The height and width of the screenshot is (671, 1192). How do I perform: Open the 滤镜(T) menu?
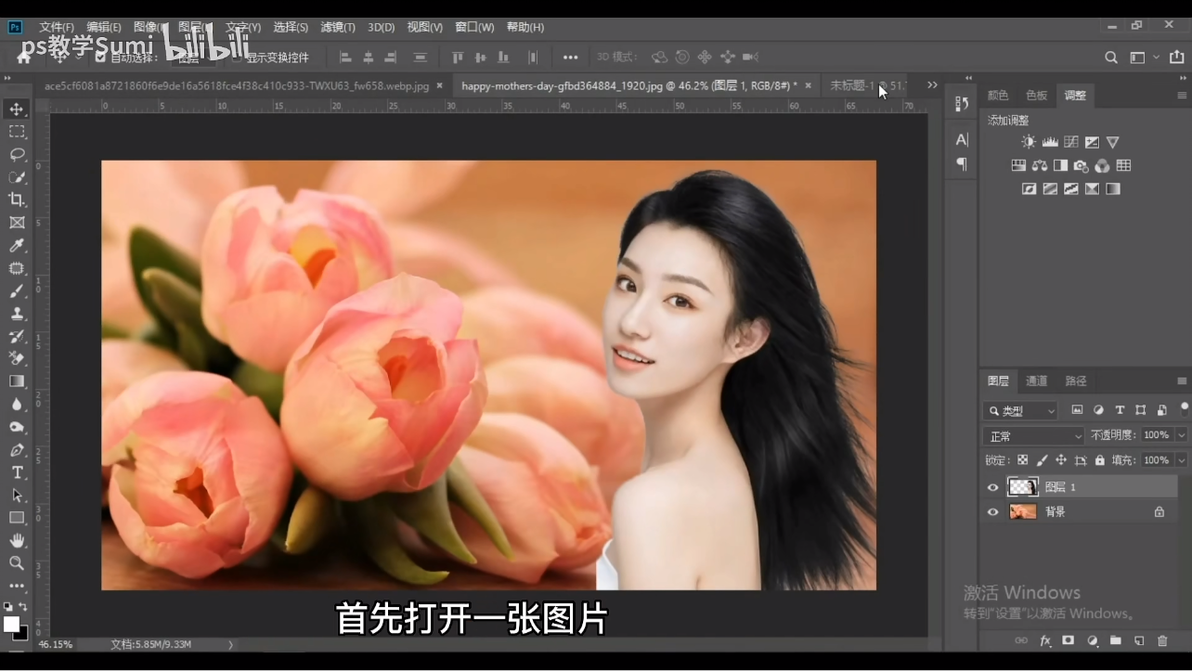338,27
